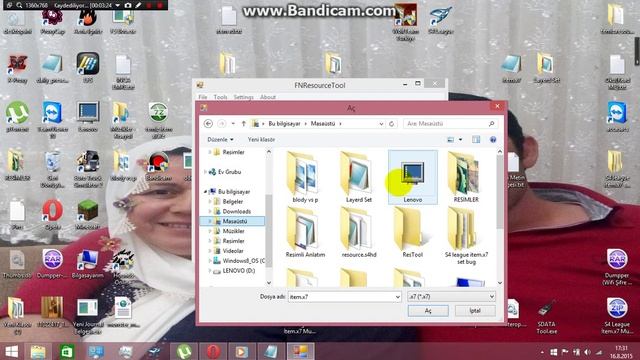
Task: Click the back arrow in file dialog
Action: pyautogui.click(x=208, y=123)
